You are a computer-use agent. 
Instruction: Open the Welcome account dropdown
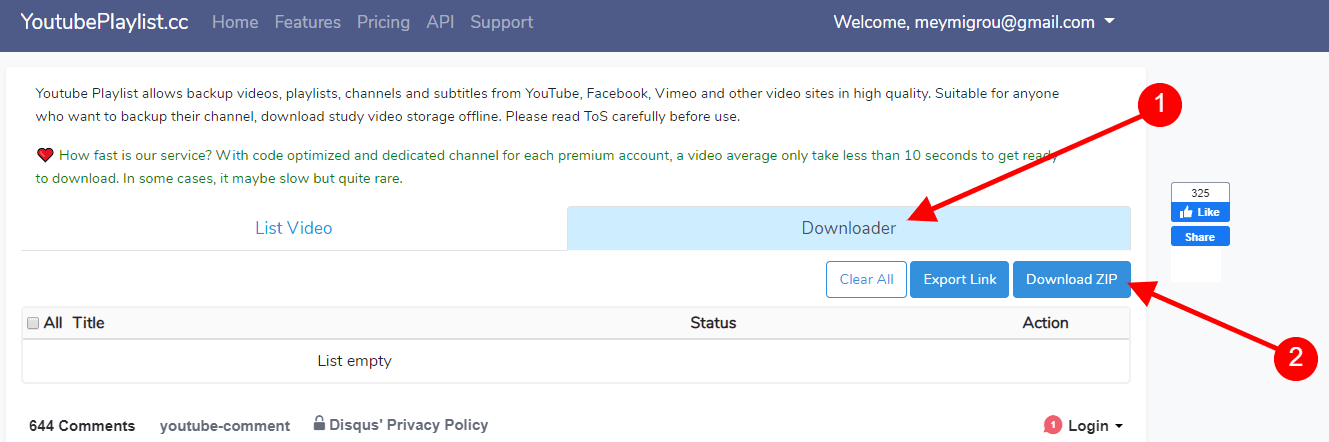(x=974, y=22)
